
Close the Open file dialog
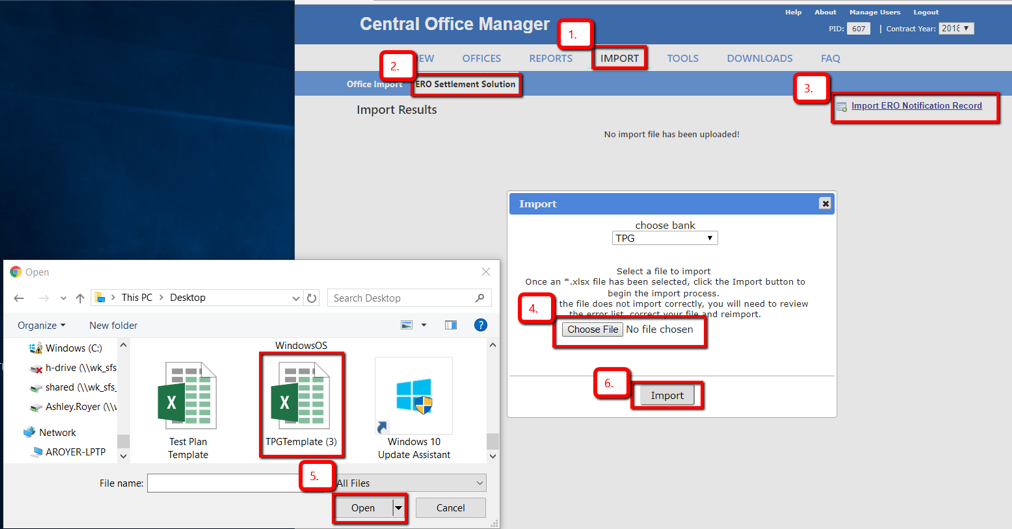486,272
